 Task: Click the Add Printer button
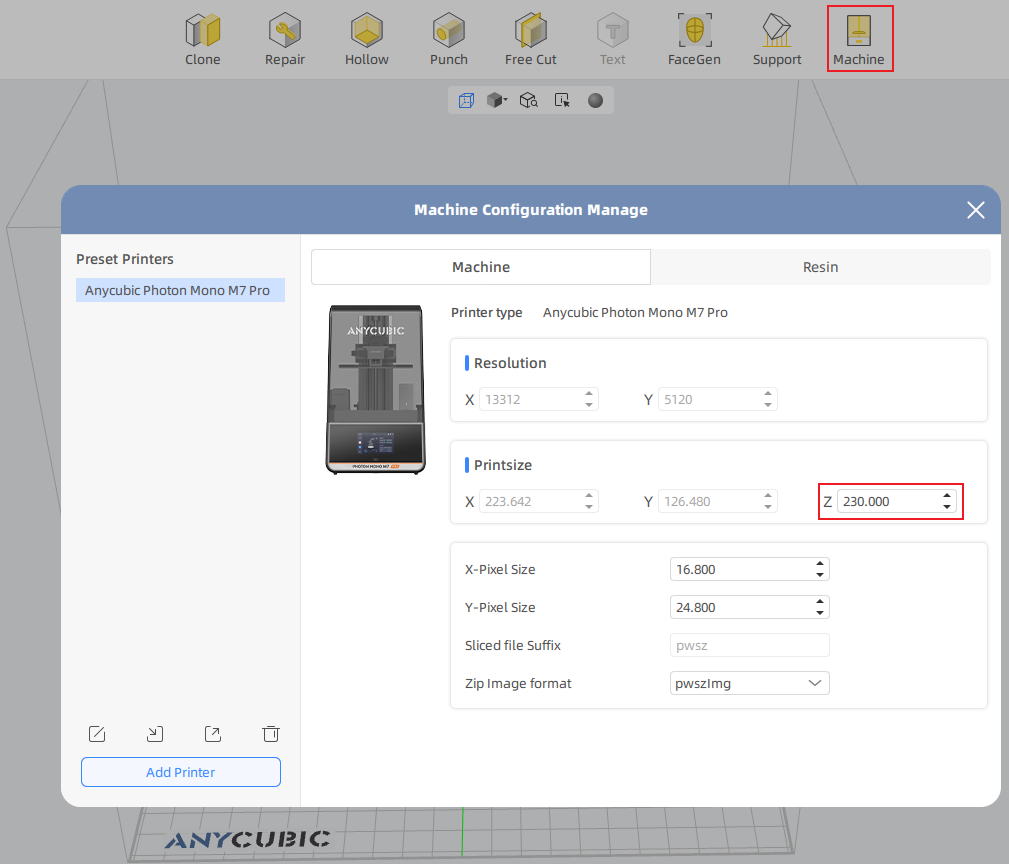click(x=181, y=772)
